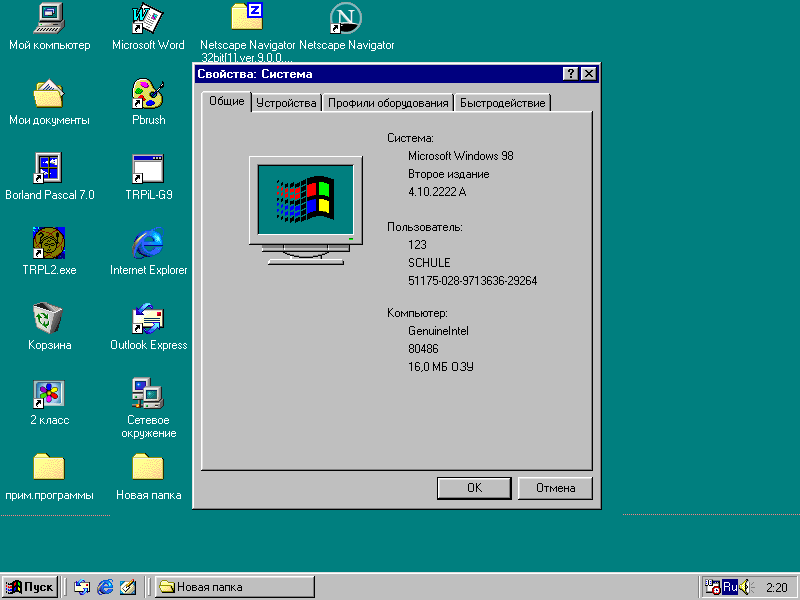Select the Netscape Navigator N shortcut icon

[x=345, y=18]
